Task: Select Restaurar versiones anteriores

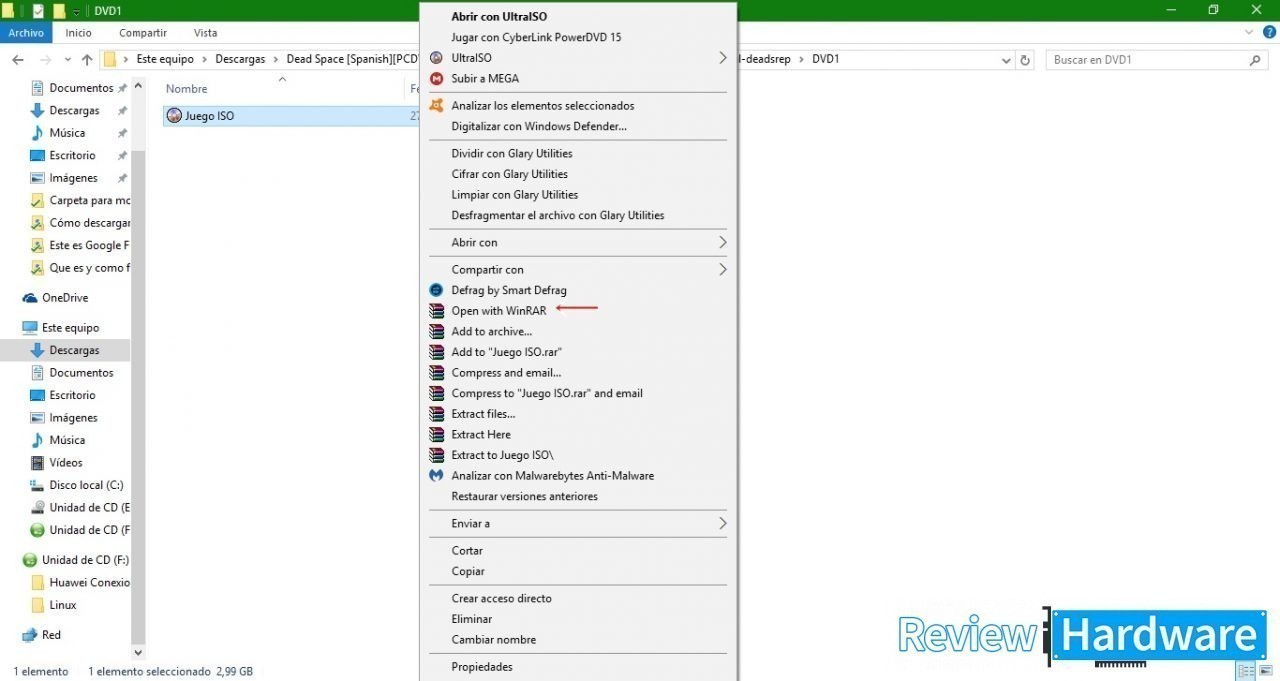Action: 525,496
